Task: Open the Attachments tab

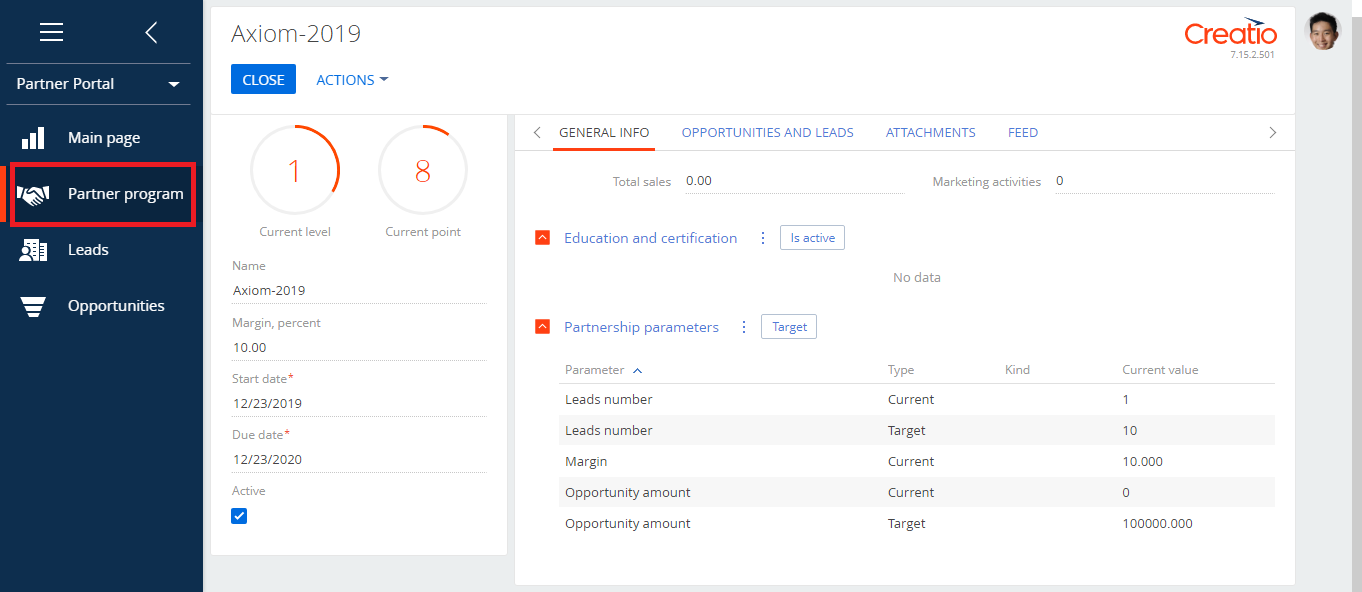Action: [x=930, y=132]
